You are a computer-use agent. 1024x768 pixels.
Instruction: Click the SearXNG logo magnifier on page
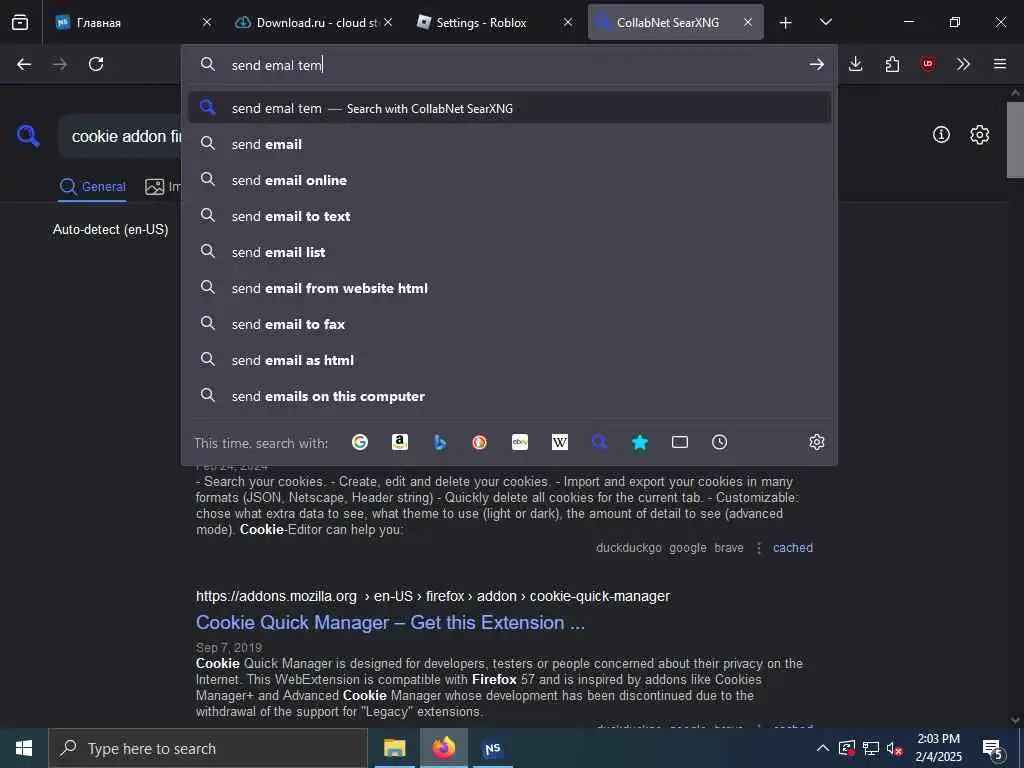point(28,136)
